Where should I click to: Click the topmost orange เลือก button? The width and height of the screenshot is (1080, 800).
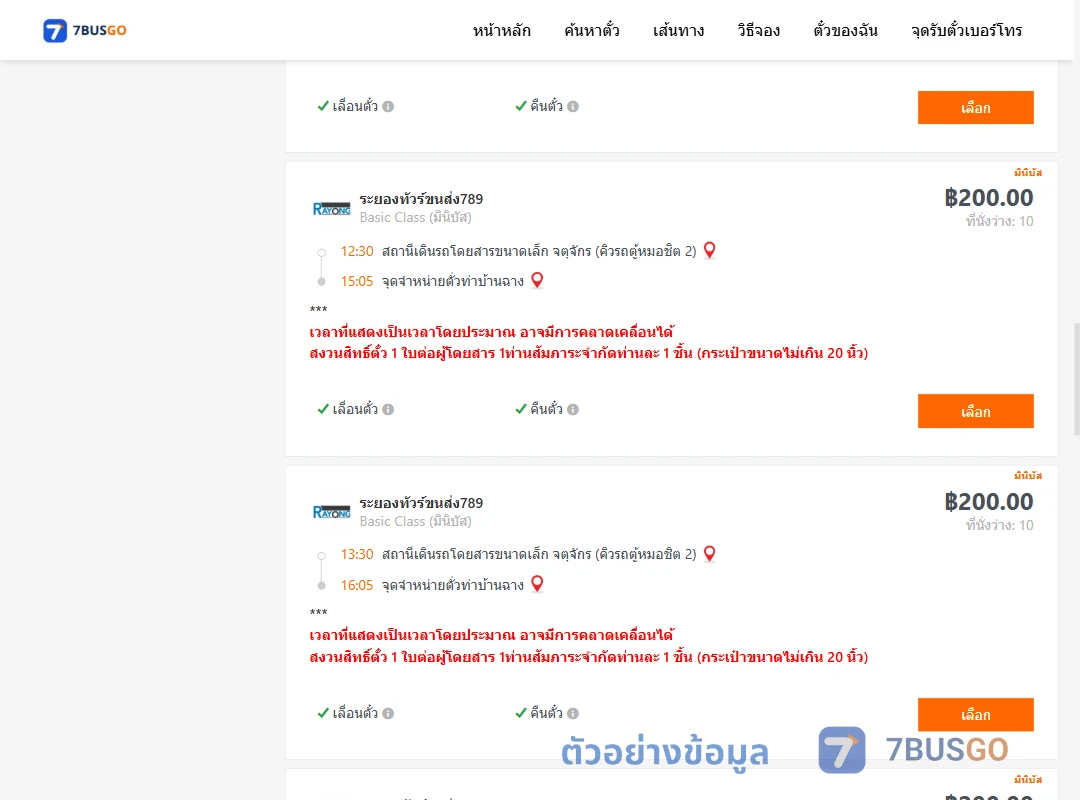pos(975,107)
